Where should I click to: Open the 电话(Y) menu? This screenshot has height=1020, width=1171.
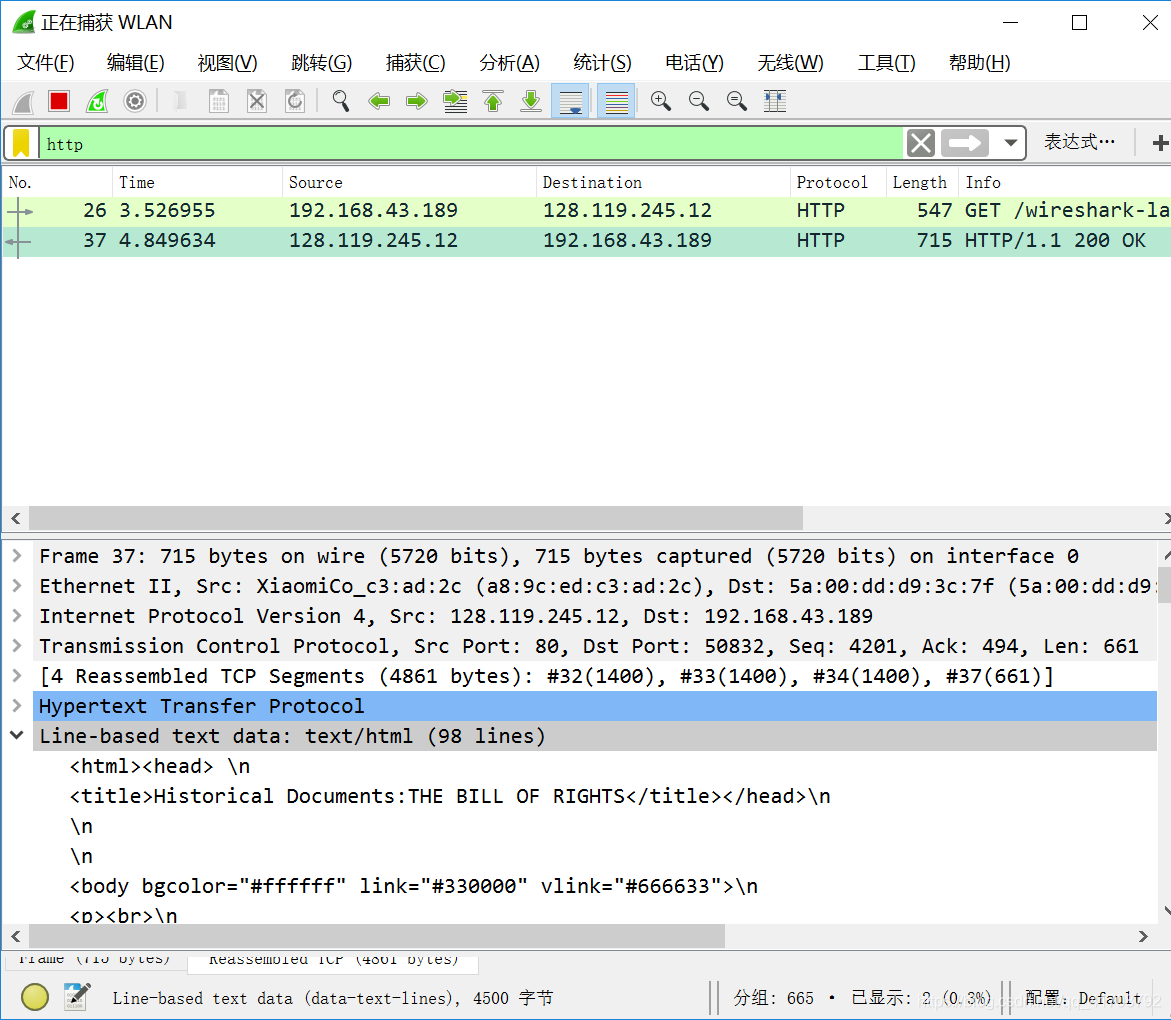pos(695,63)
